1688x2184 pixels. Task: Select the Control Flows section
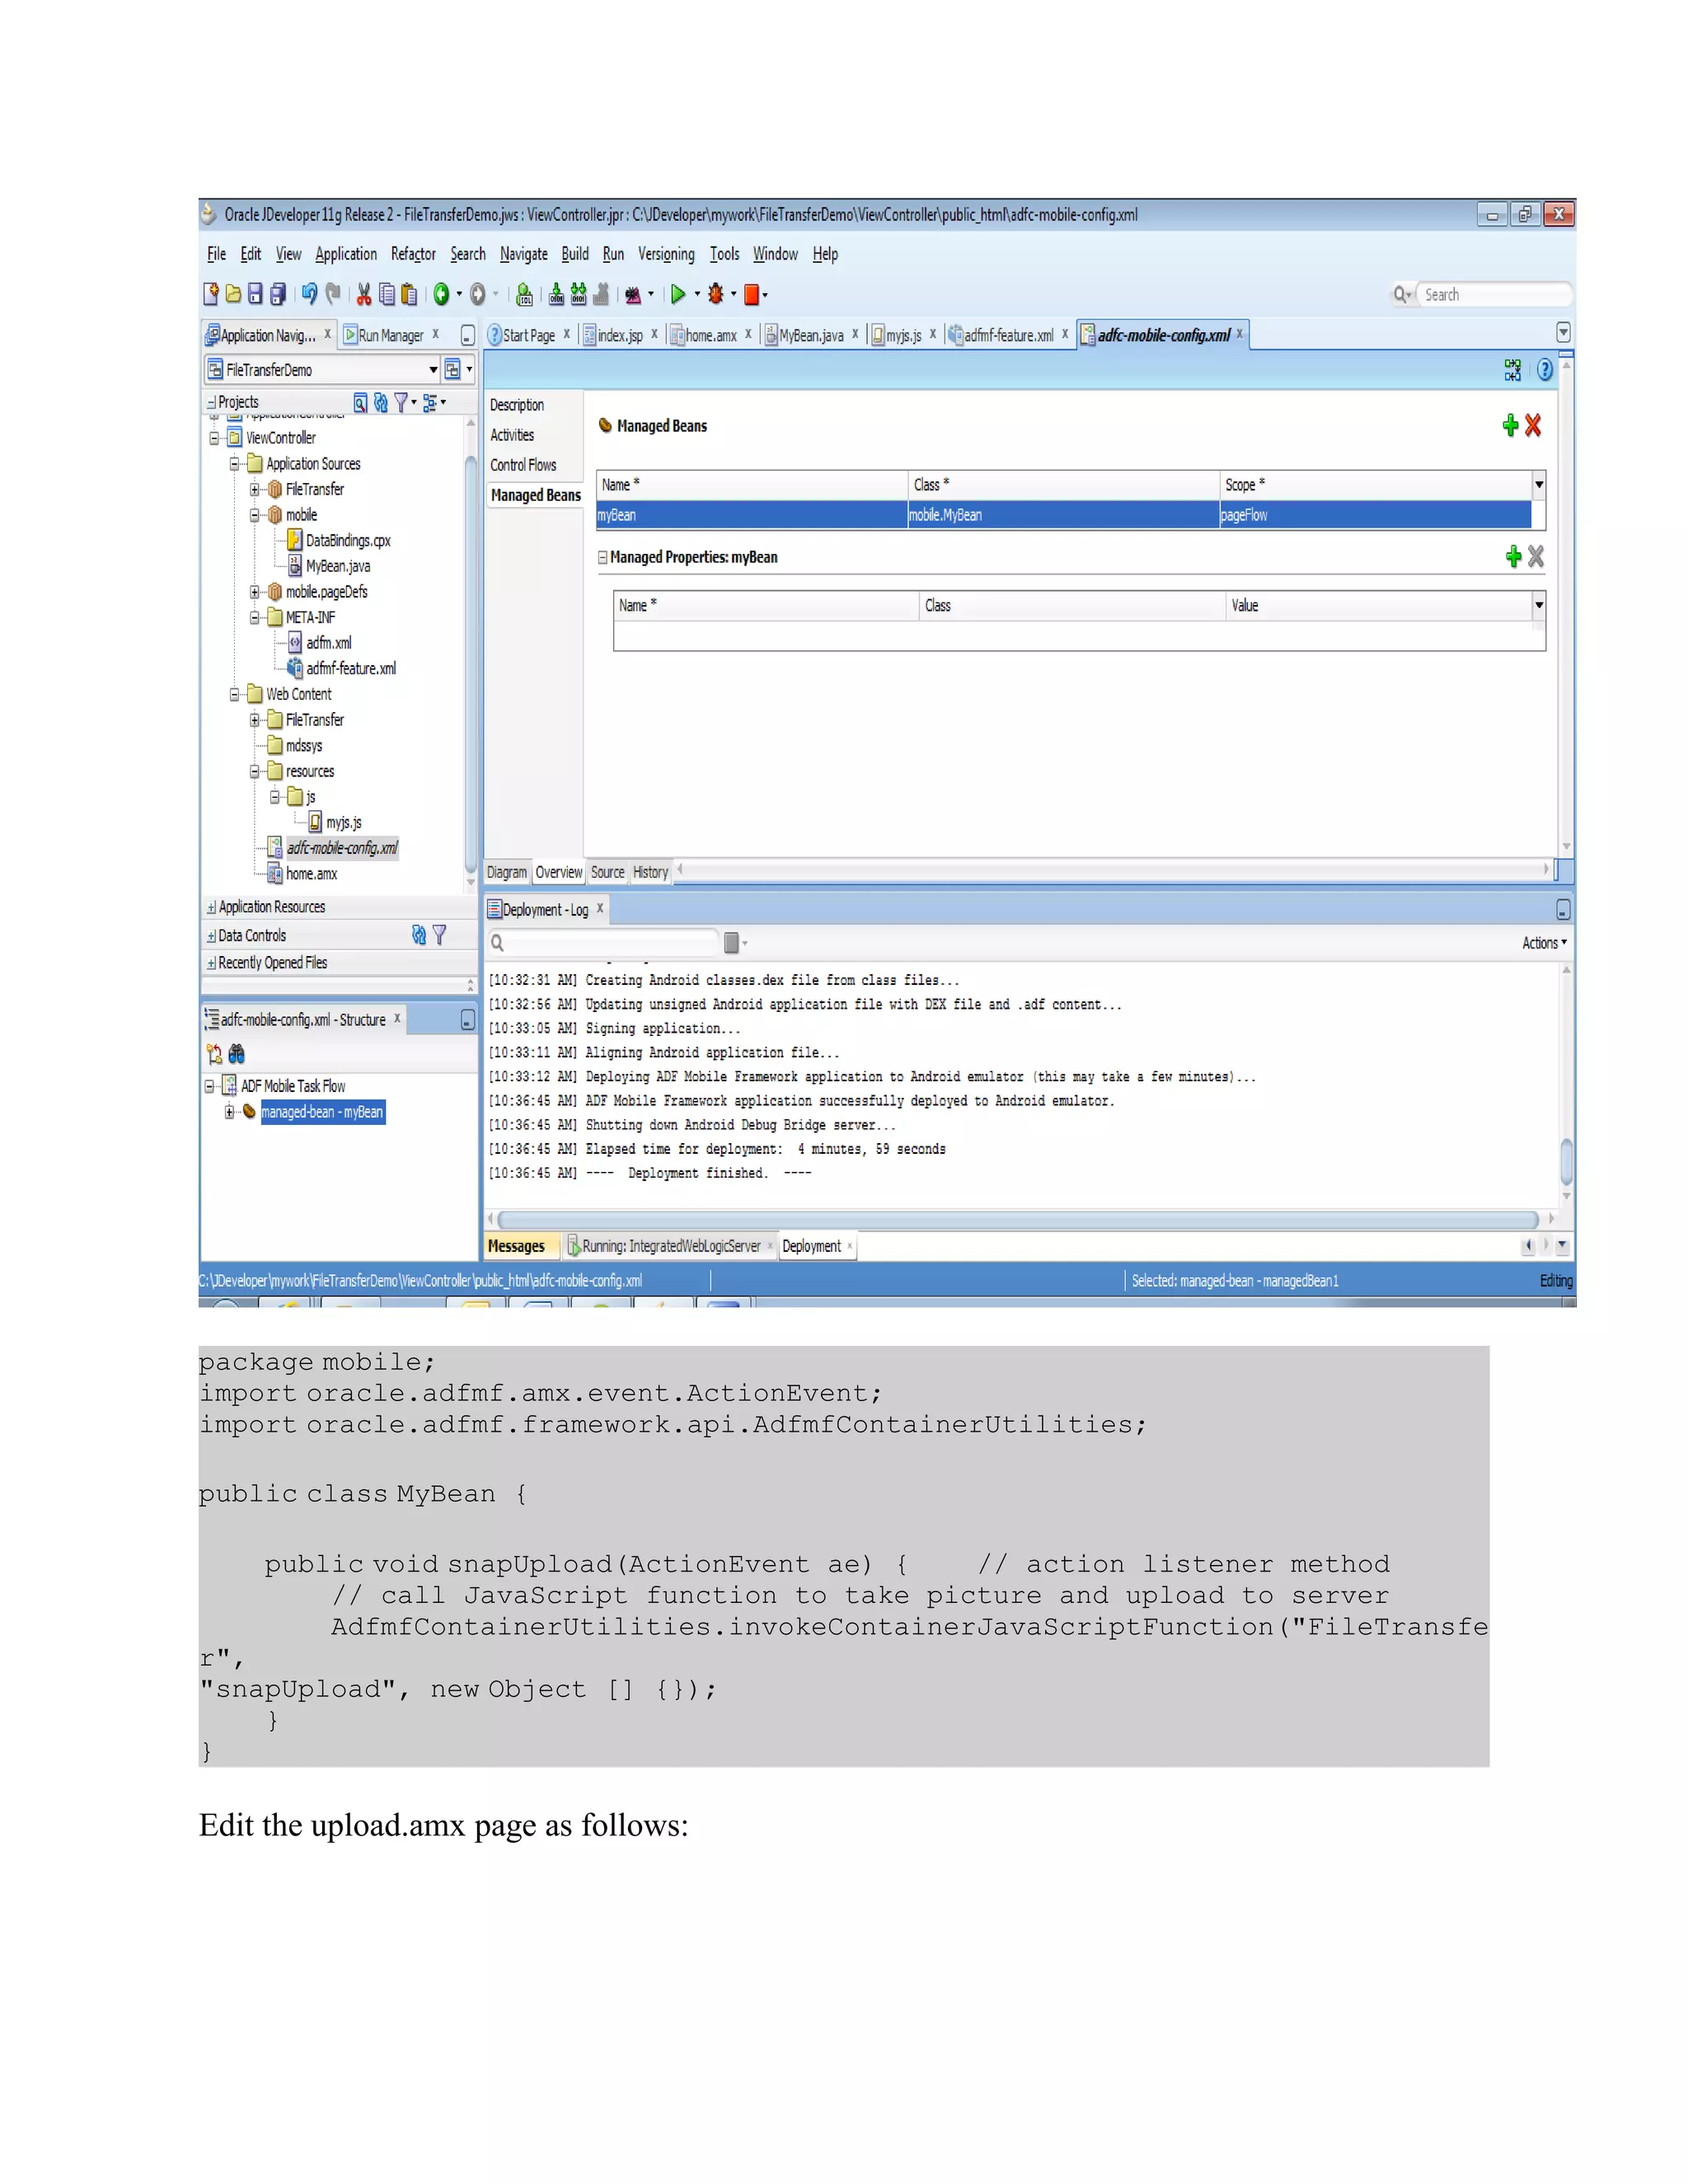point(523,465)
